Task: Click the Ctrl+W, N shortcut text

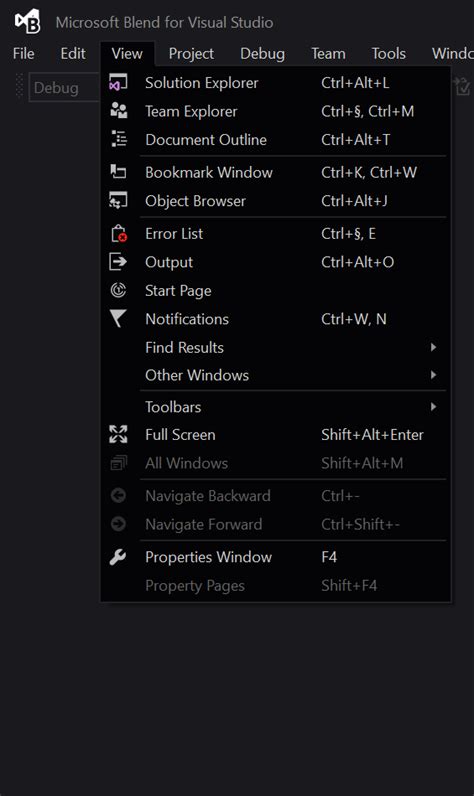Action: (x=354, y=319)
